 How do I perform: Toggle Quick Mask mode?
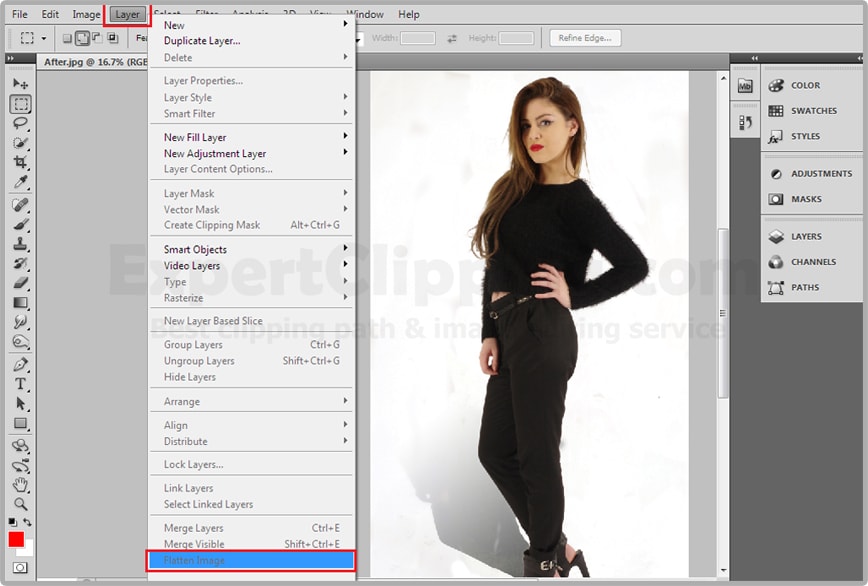click(x=20, y=568)
